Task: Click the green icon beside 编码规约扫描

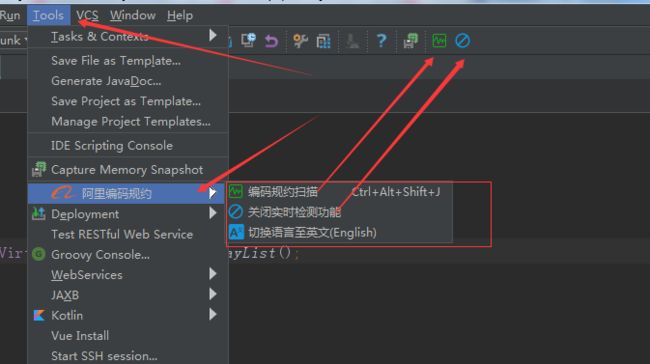Action: pos(236,191)
